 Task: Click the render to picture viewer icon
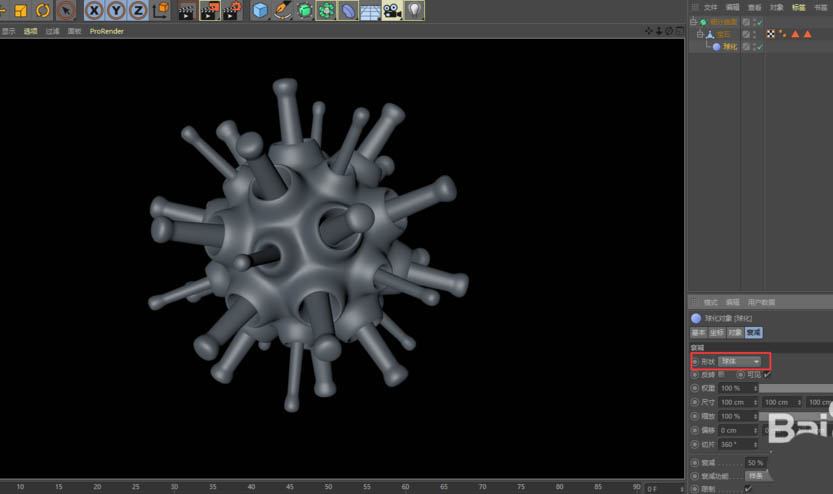pyautogui.click(x=208, y=11)
